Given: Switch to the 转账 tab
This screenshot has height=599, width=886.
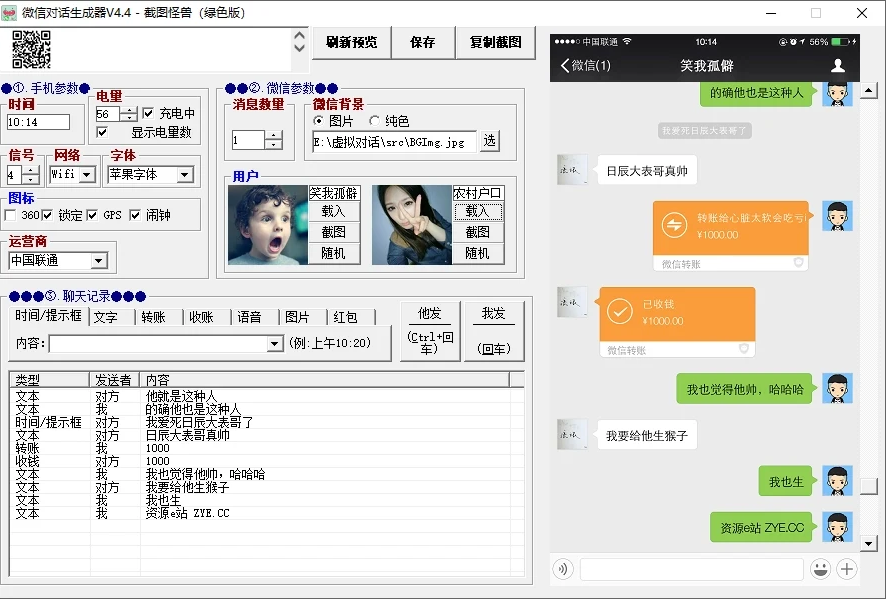Looking at the screenshot, I should [153, 317].
